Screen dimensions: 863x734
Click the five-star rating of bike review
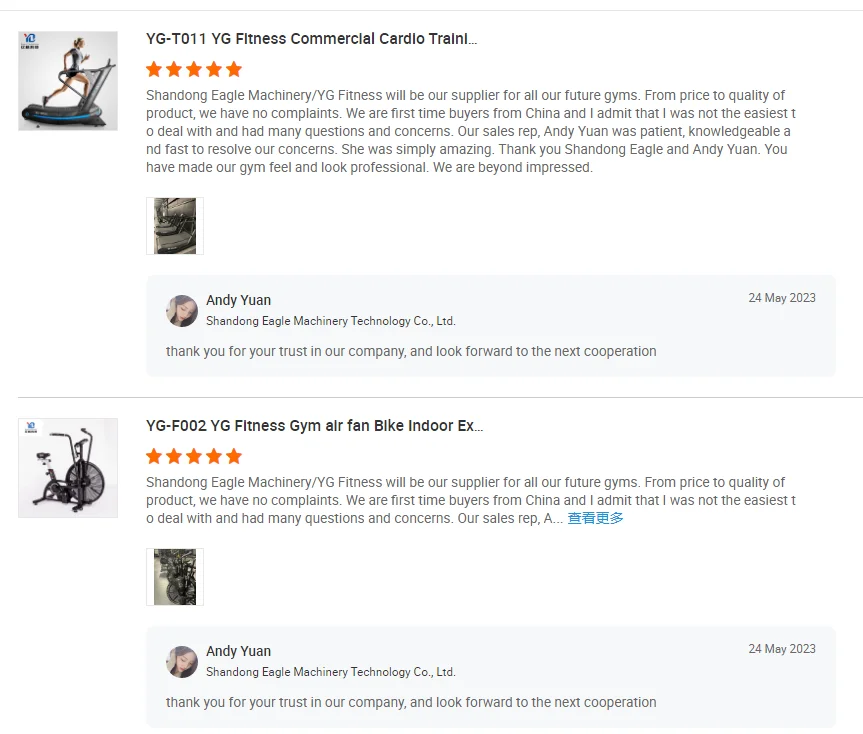click(x=194, y=456)
